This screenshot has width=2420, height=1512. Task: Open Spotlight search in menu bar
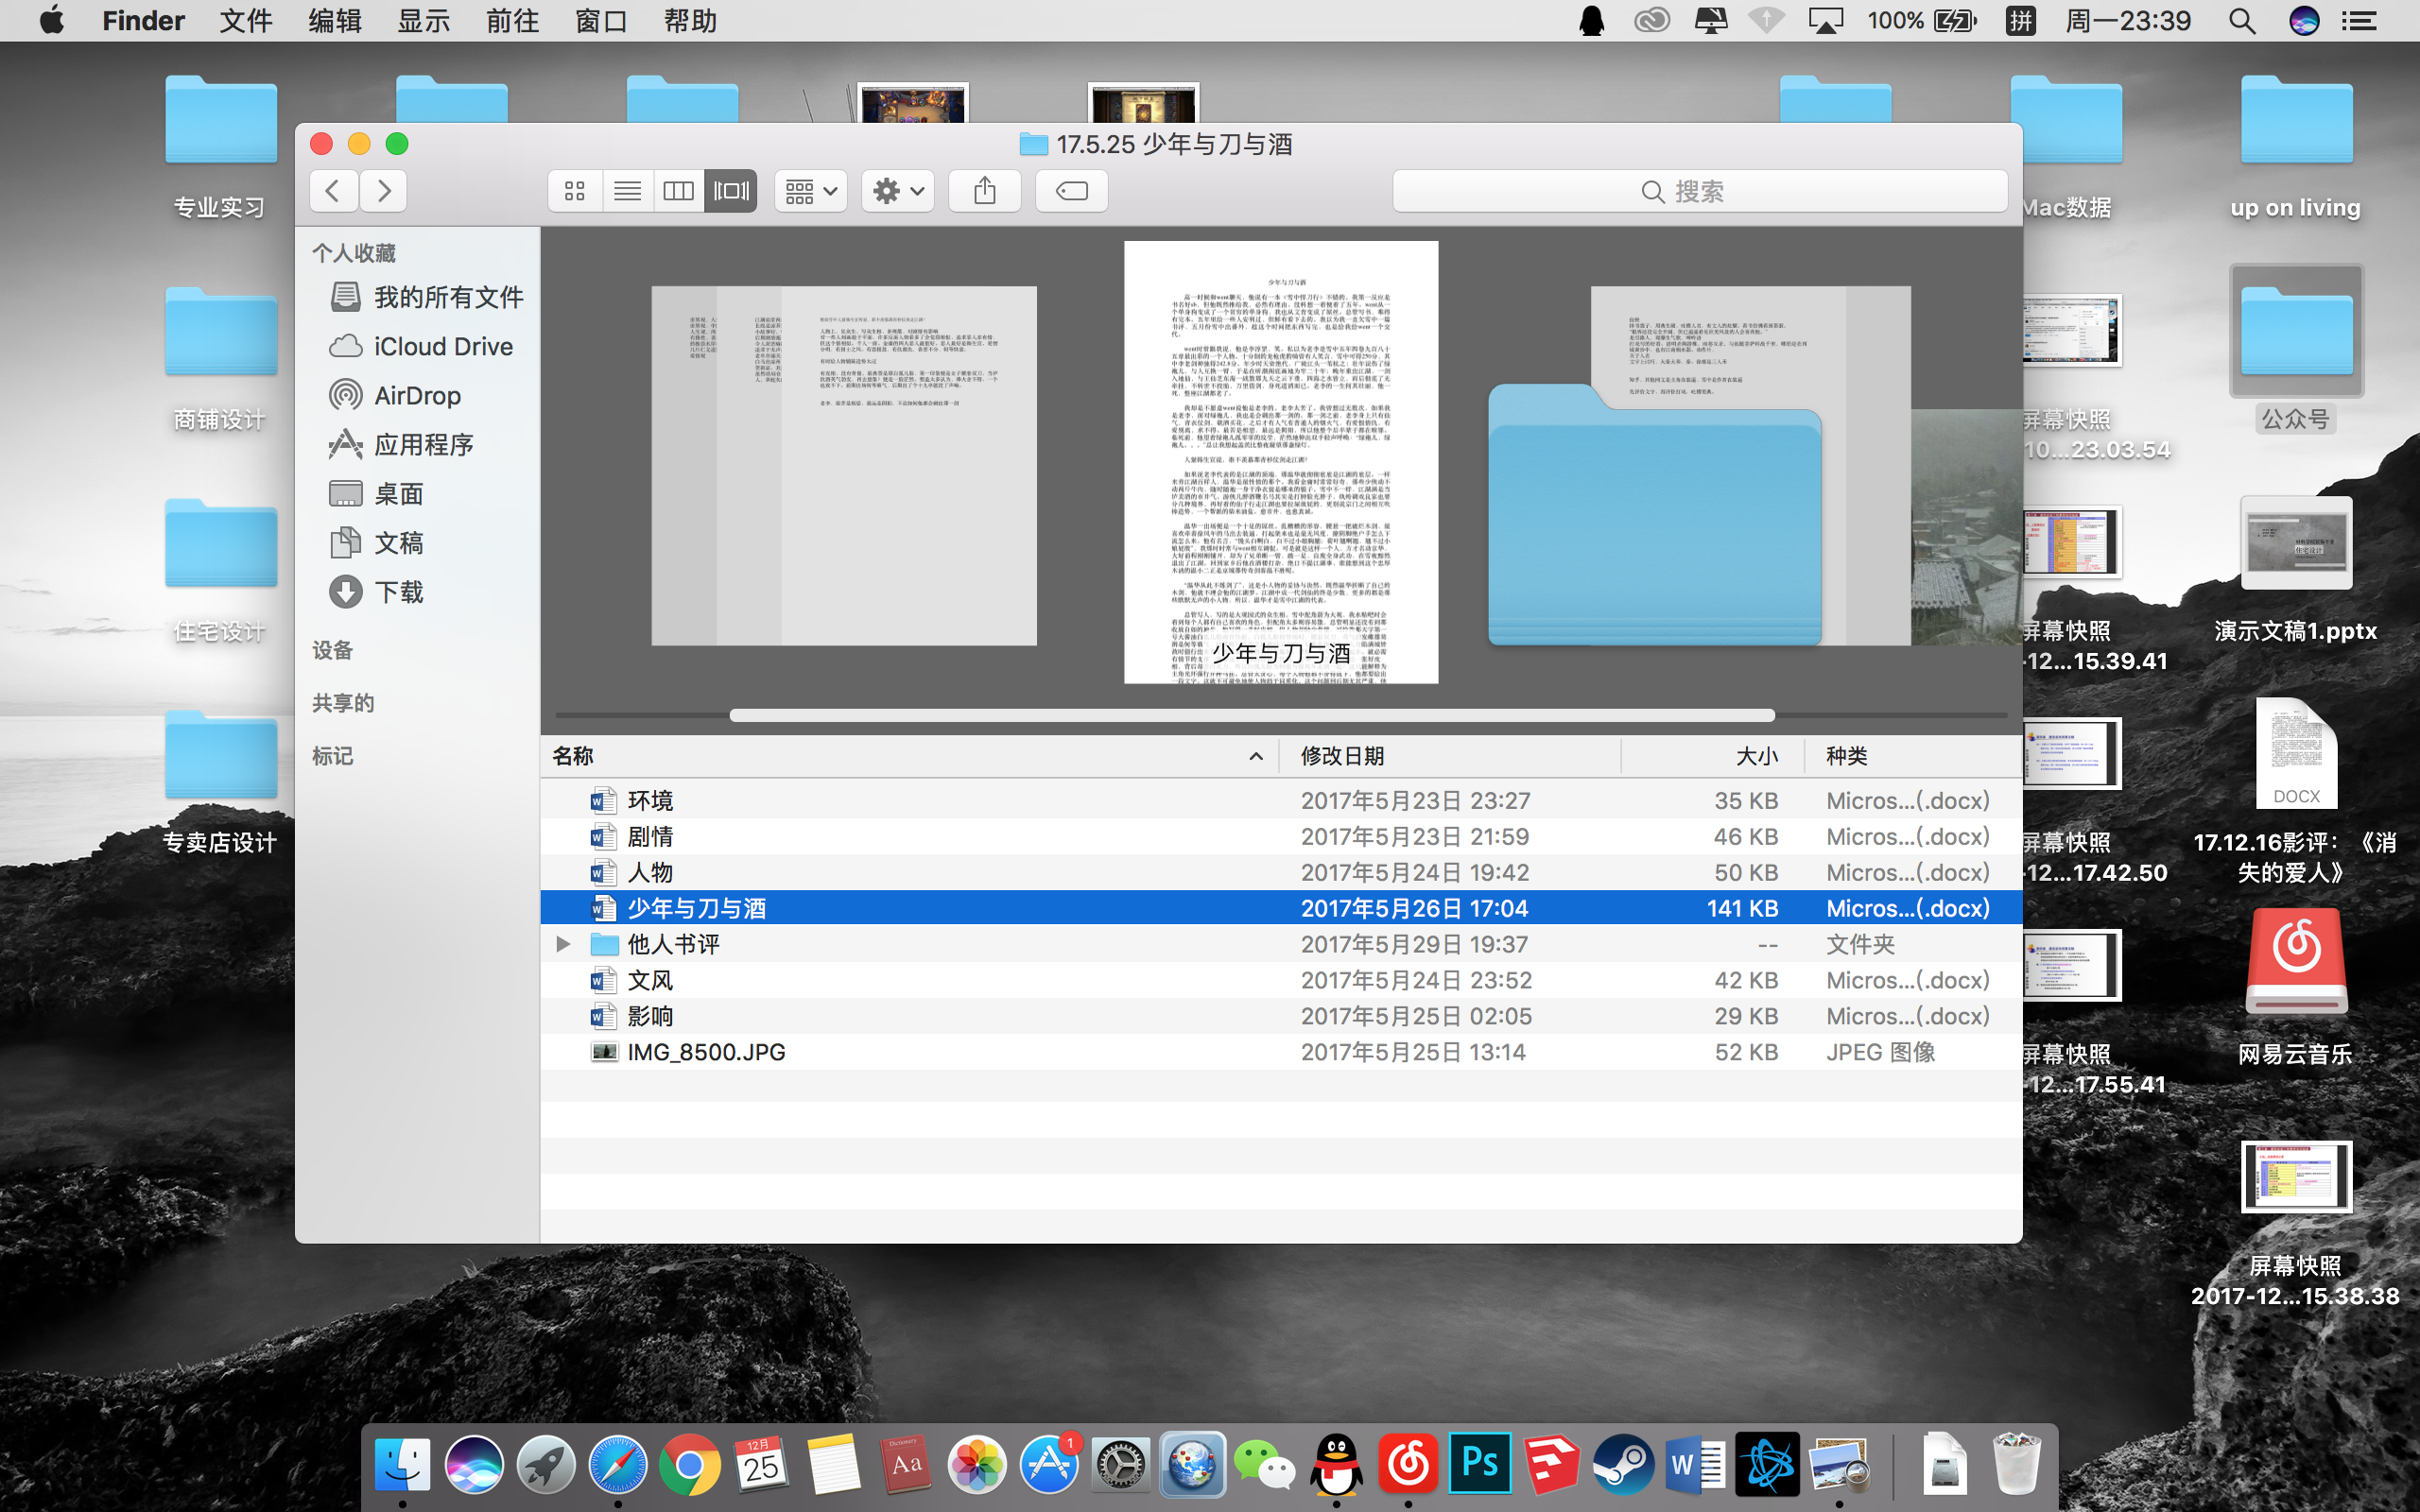click(x=2242, y=21)
